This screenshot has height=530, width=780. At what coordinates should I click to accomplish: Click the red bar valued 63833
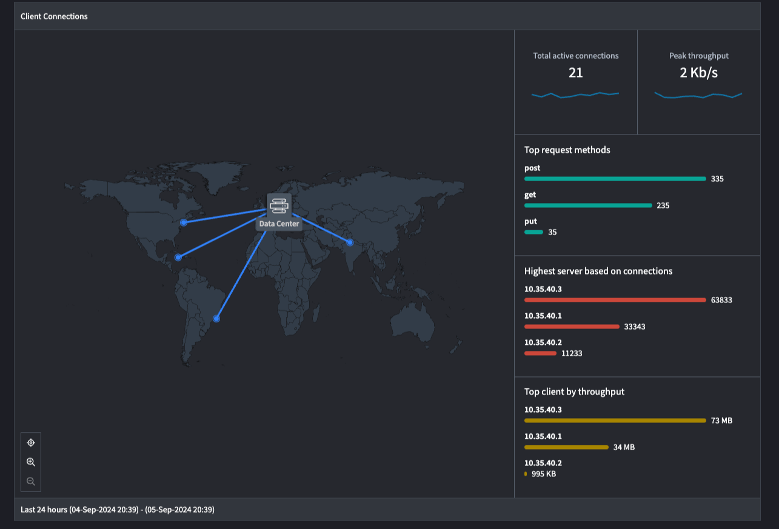pos(615,300)
